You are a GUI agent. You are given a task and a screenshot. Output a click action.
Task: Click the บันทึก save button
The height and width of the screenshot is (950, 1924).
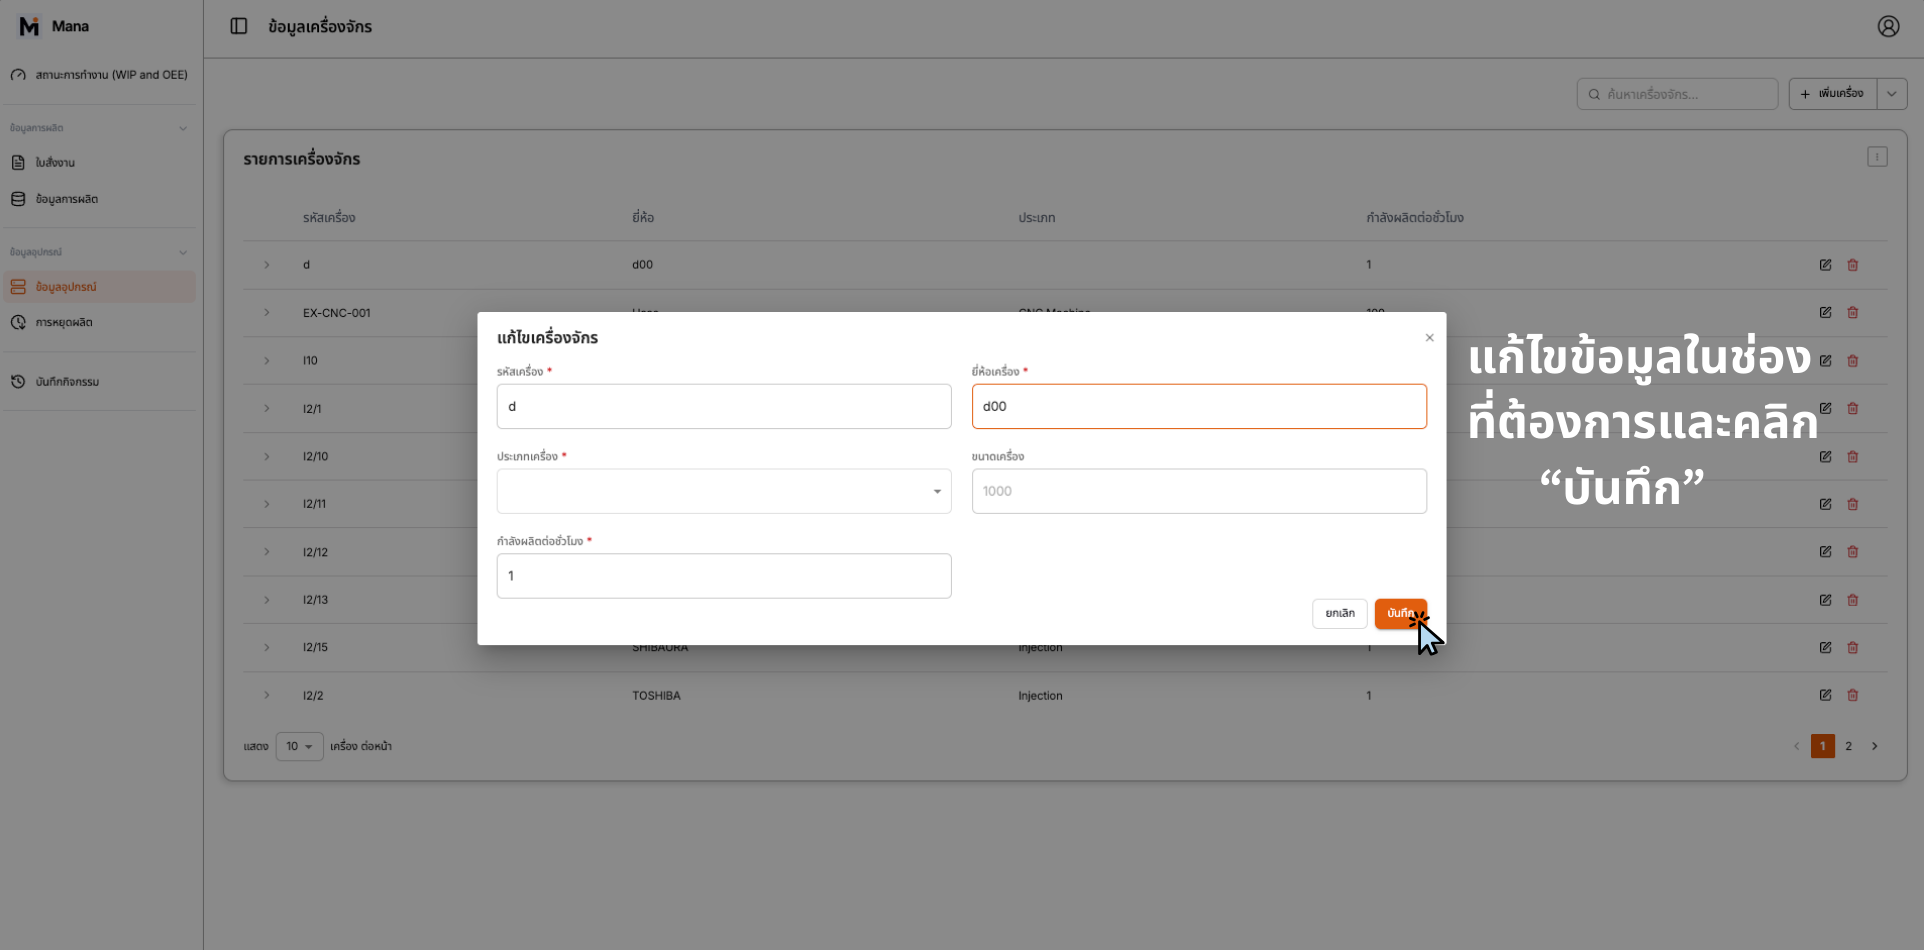coord(1401,613)
